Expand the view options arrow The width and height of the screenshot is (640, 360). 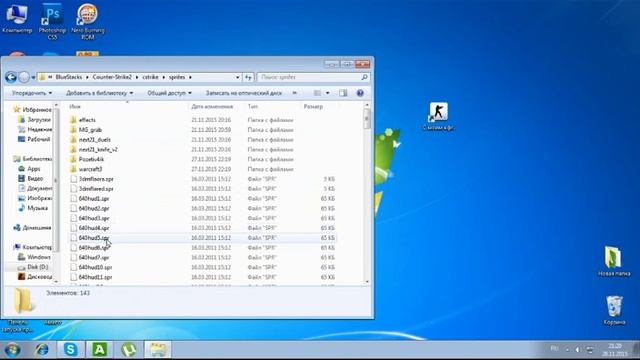coord(327,93)
